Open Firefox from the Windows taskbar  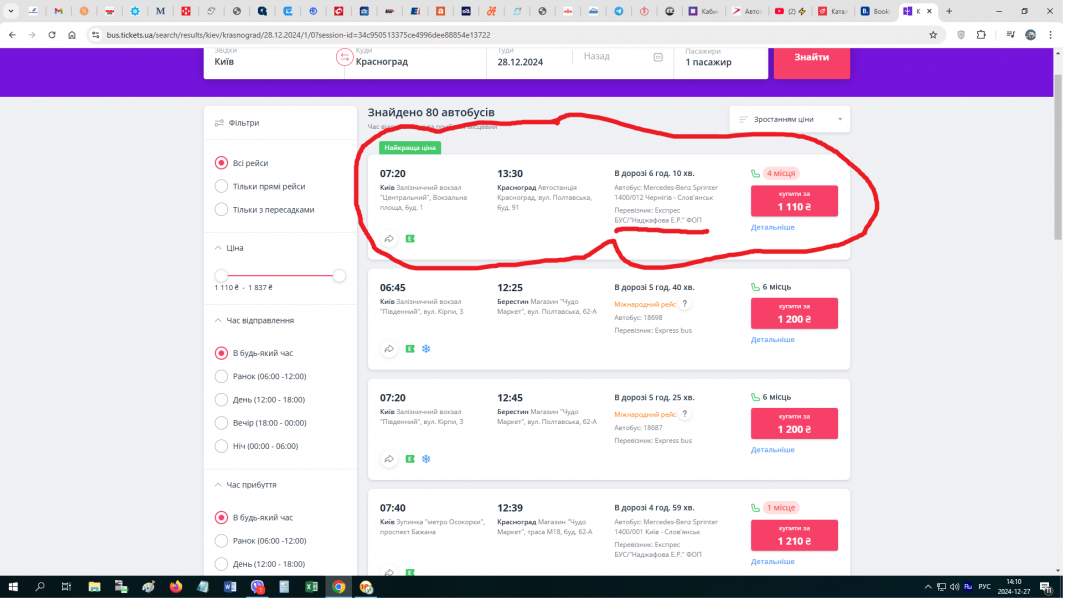point(176,587)
